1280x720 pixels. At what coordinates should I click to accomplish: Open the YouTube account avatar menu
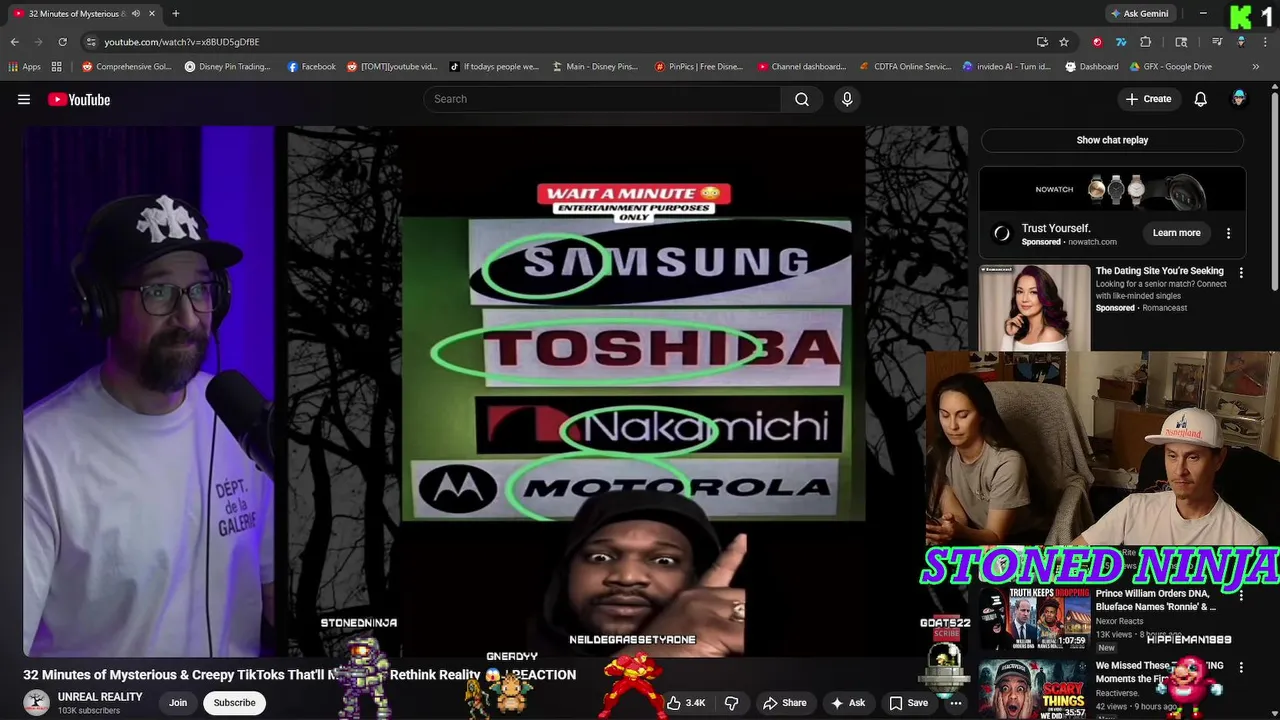click(x=1239, y=99)
